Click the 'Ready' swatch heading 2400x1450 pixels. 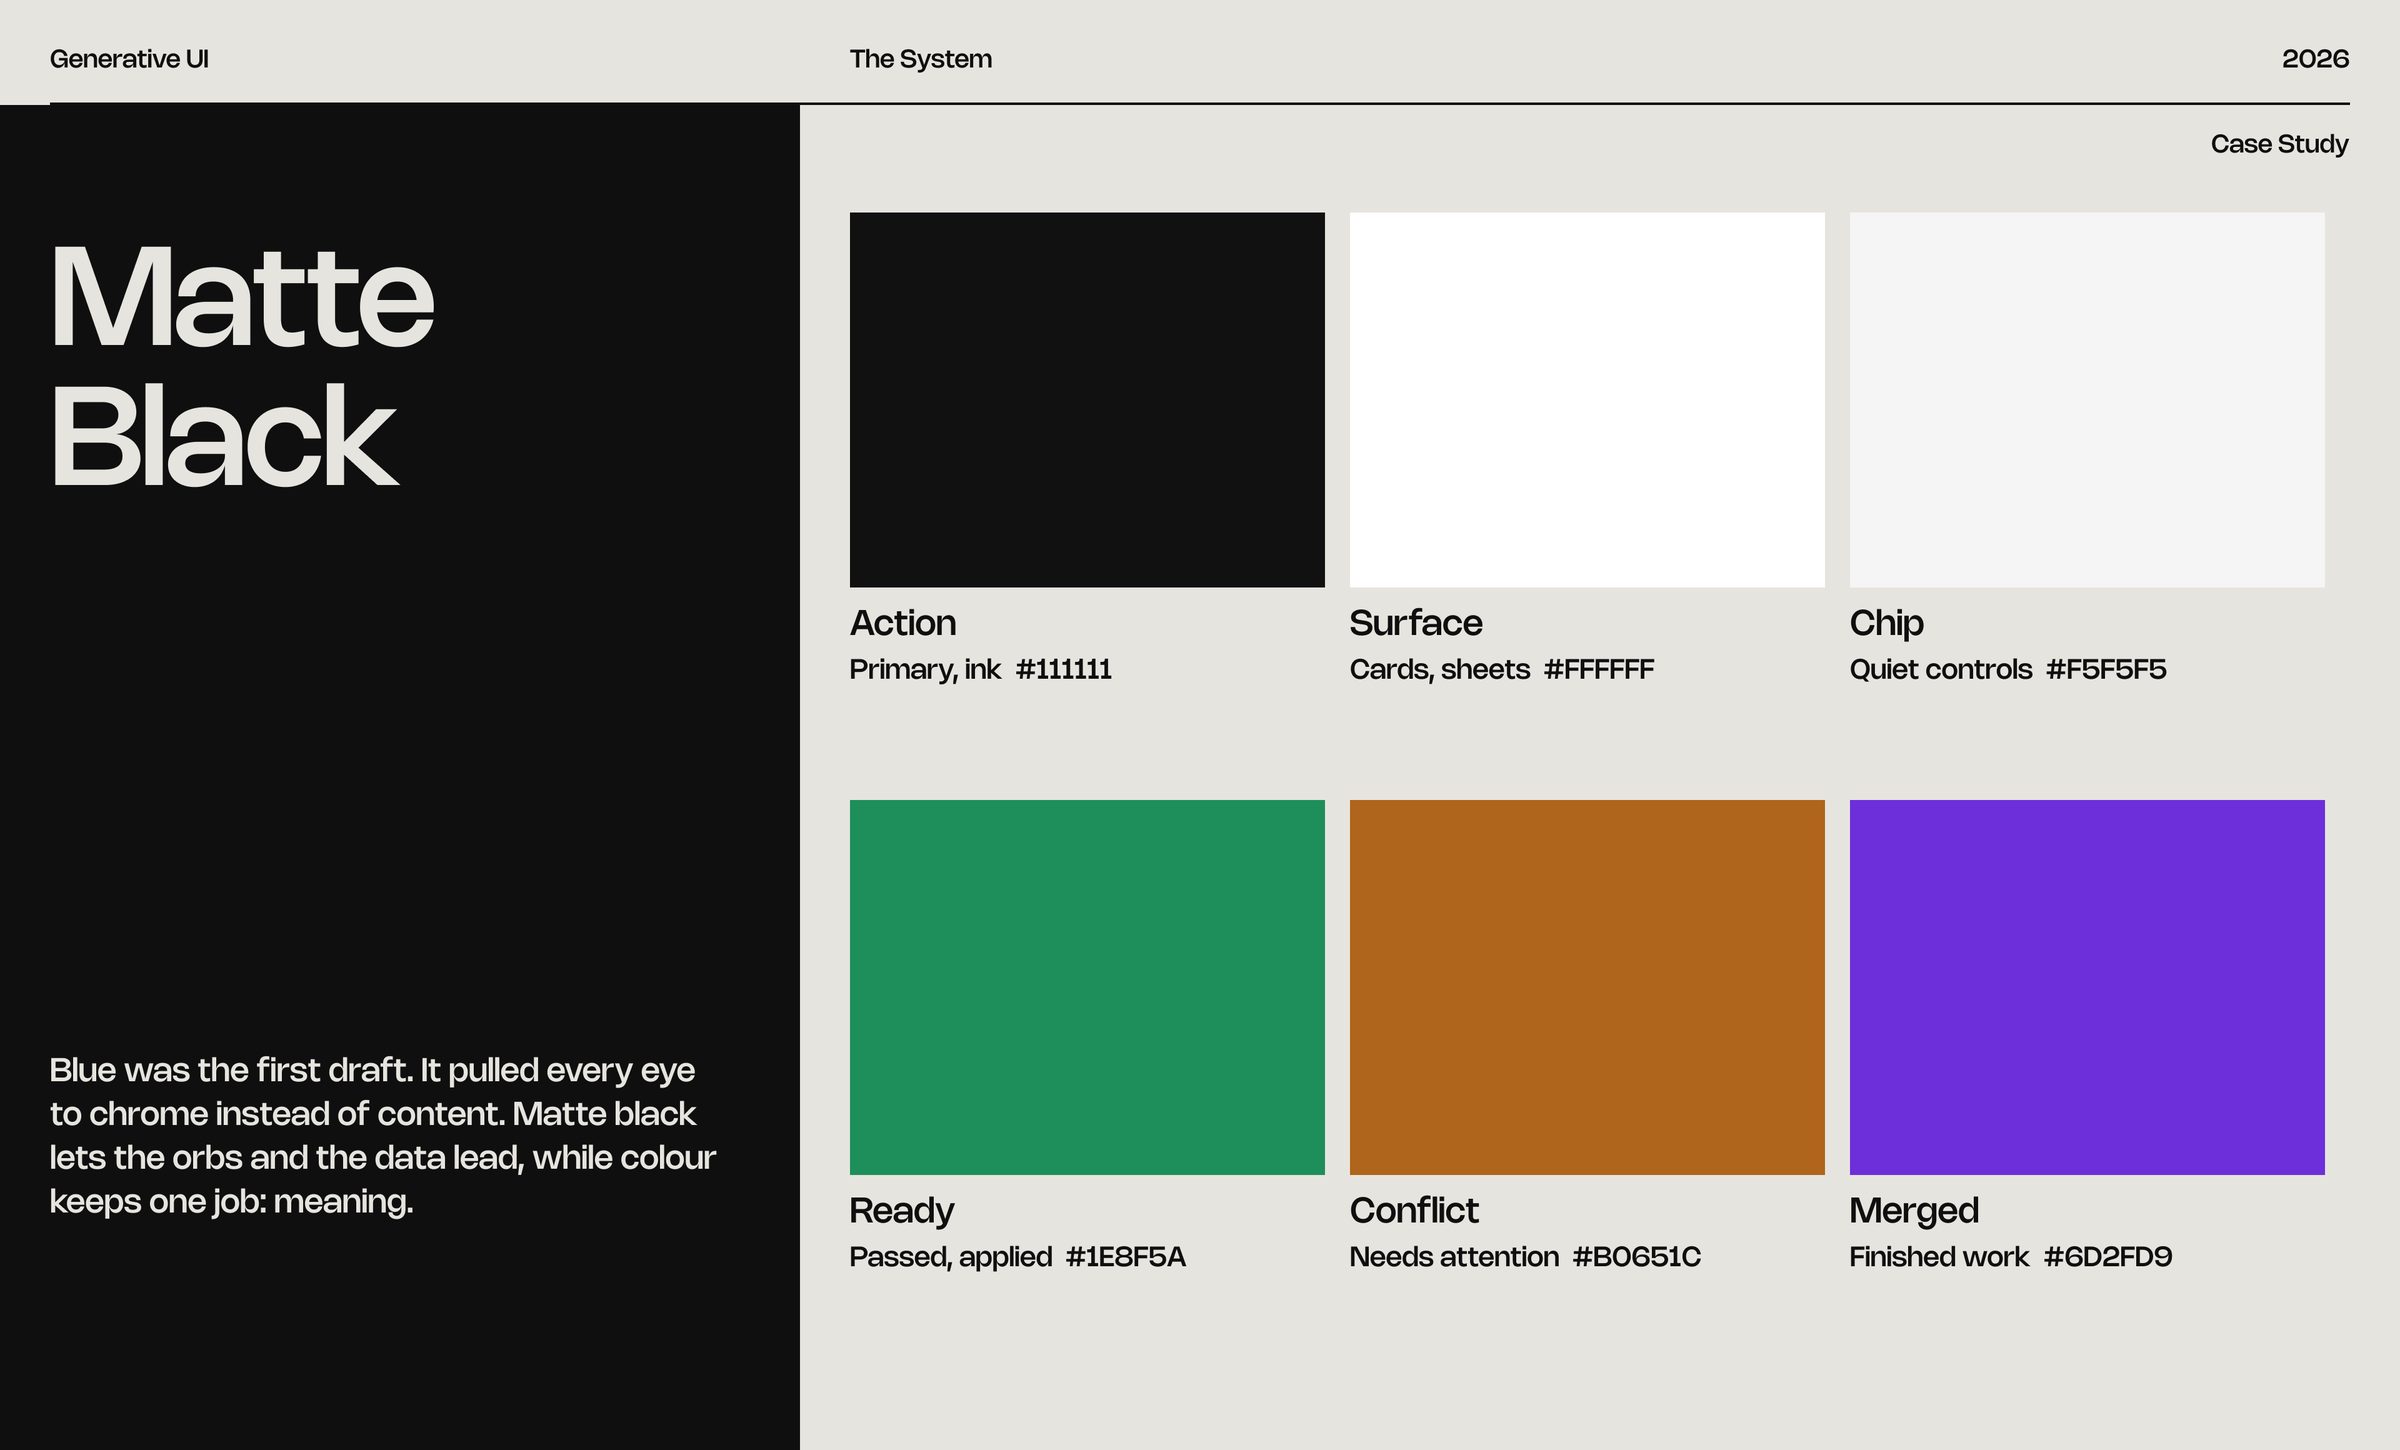point(902,1212)
